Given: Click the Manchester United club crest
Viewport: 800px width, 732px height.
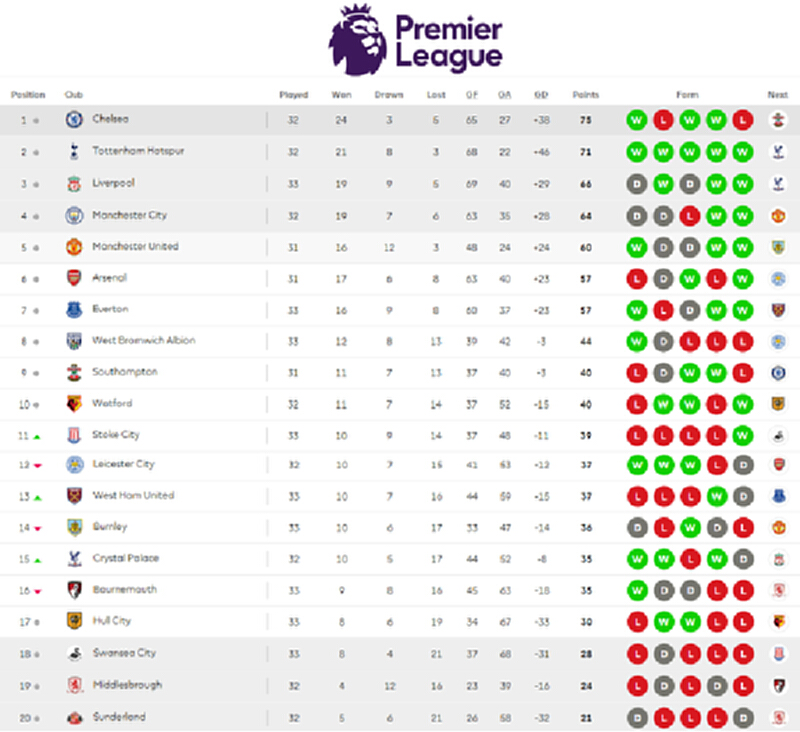Looking at the screenshot, I should [x=74, y=247].
